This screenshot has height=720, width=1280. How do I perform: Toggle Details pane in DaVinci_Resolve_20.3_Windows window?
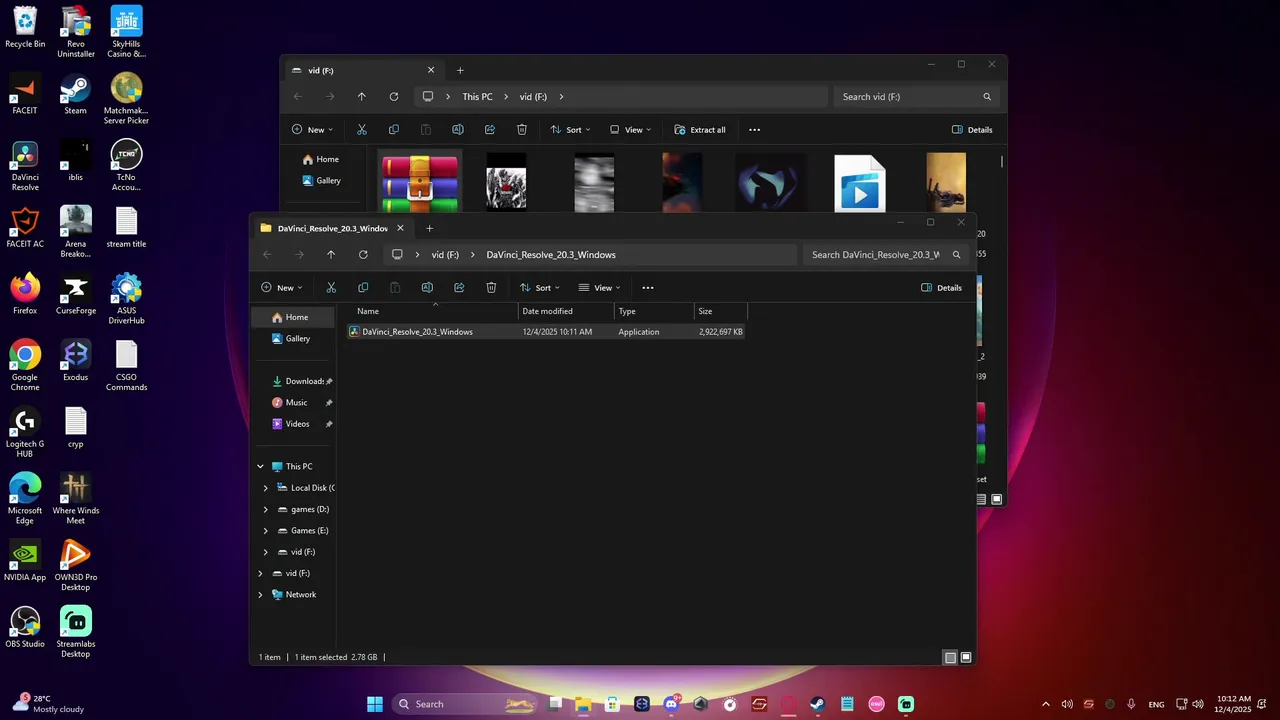coord(941,288)
